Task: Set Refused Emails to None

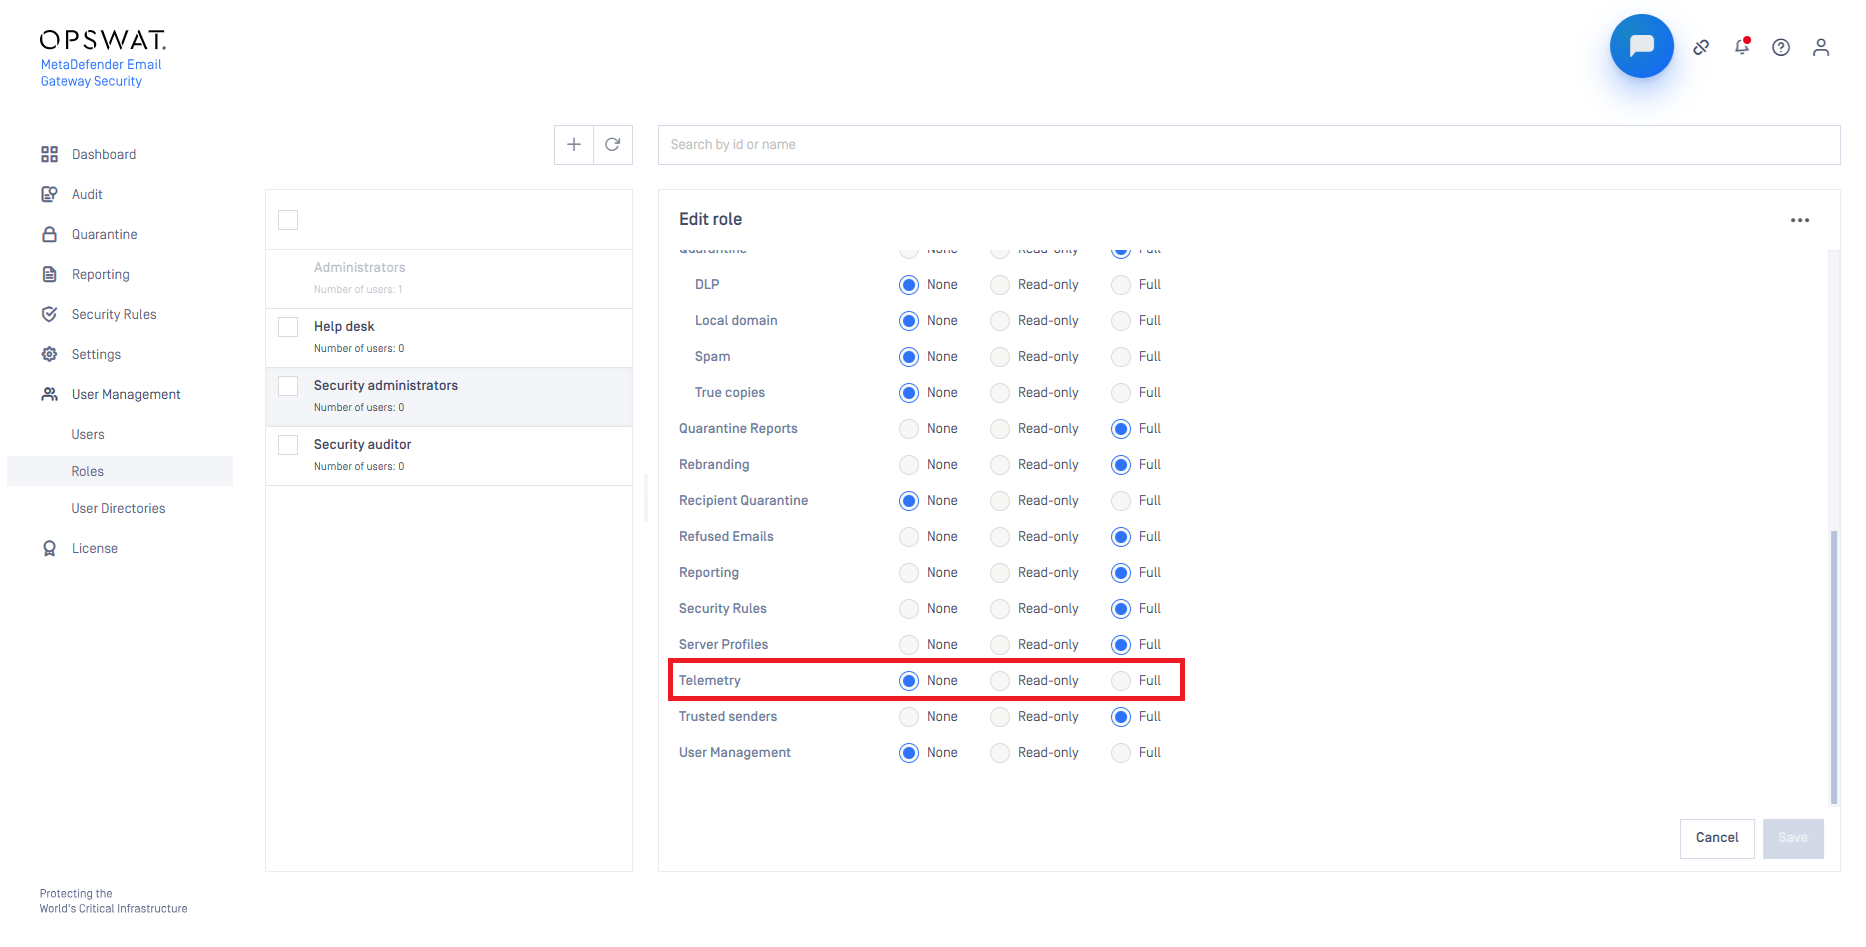Action: point(909,537)
